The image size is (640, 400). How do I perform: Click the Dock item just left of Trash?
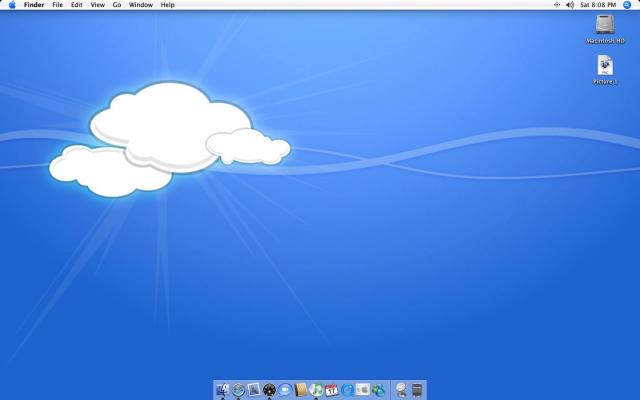pyautogui.click(x=401, y=390)
